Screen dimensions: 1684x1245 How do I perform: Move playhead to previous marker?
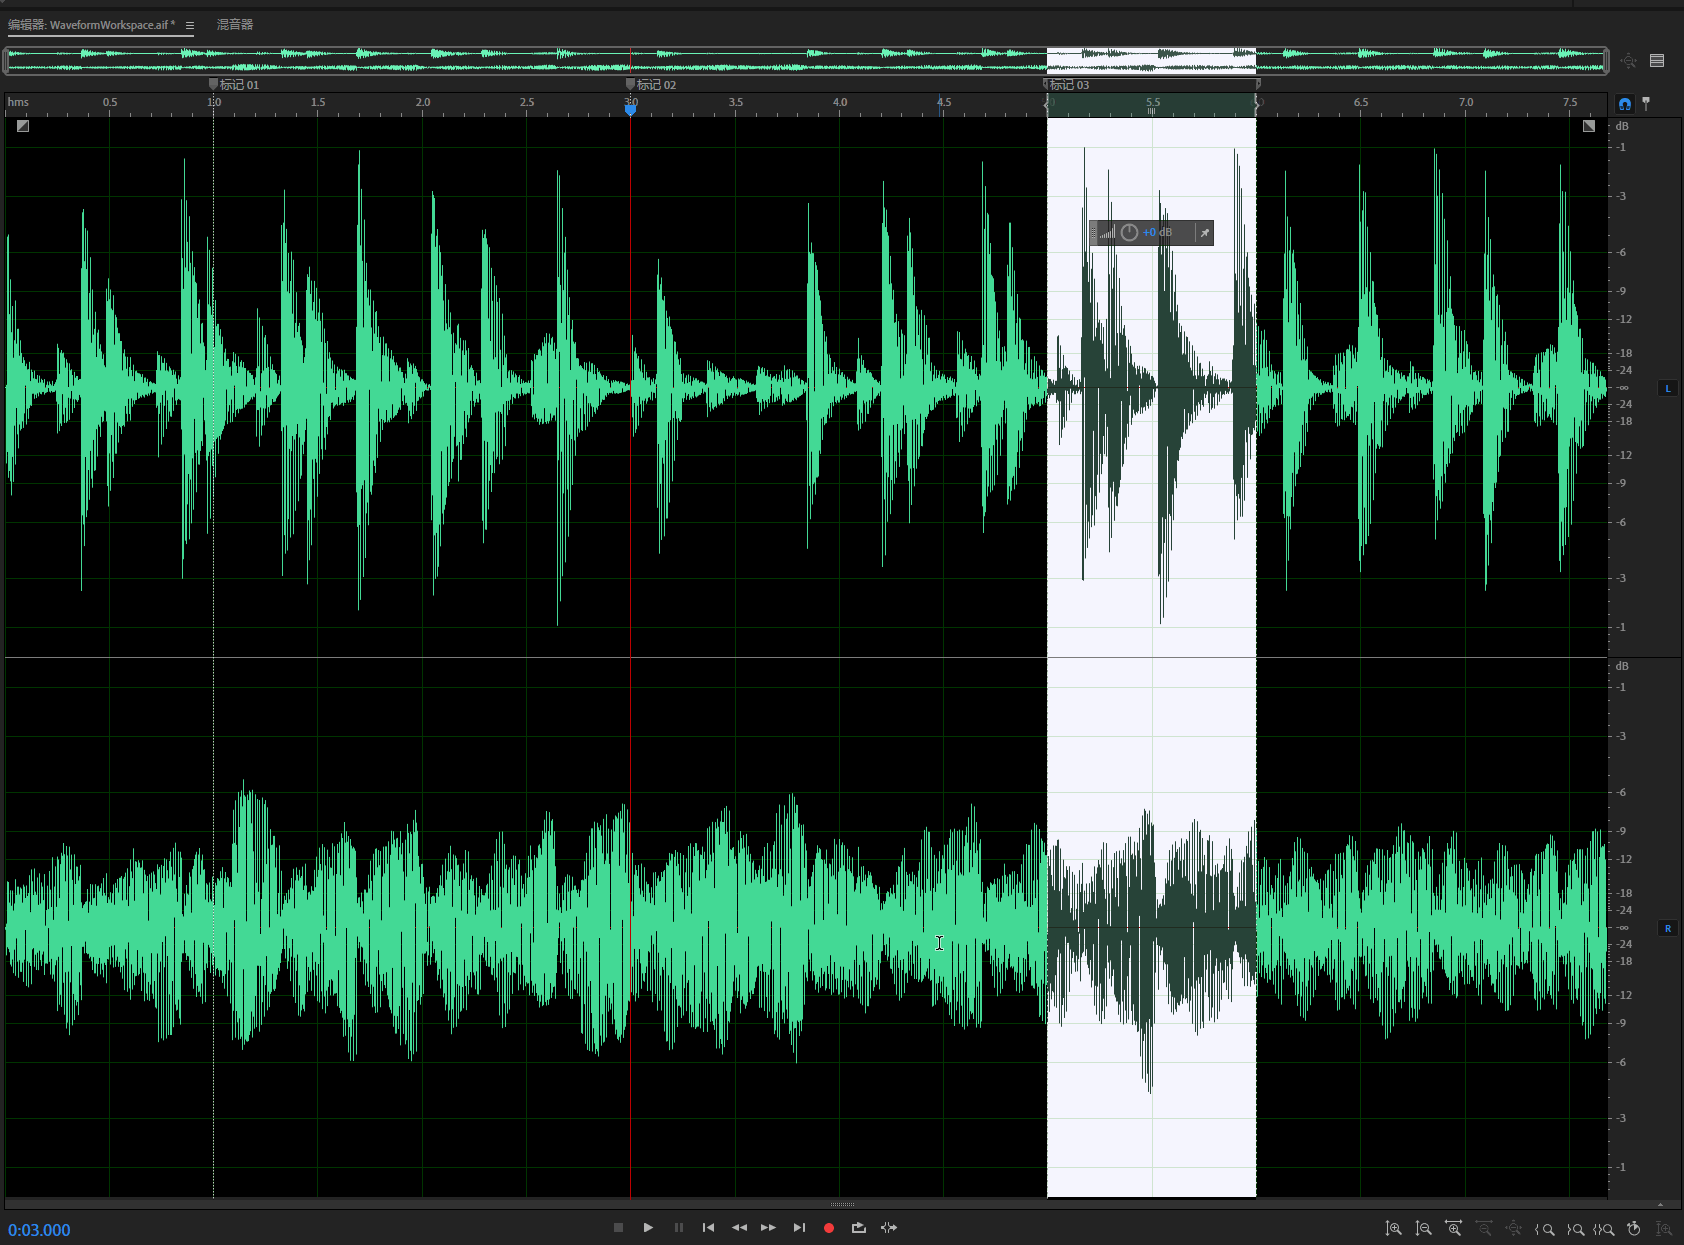pyautogui.click(x=708, y=1228)
